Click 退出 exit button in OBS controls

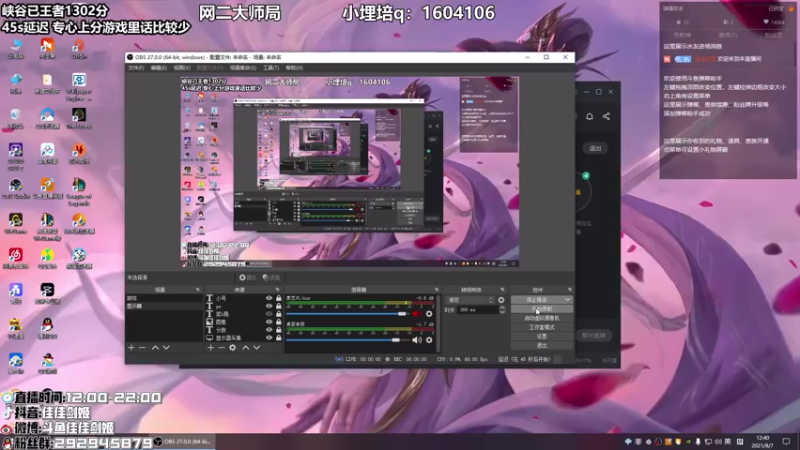[x=542, y=346]
